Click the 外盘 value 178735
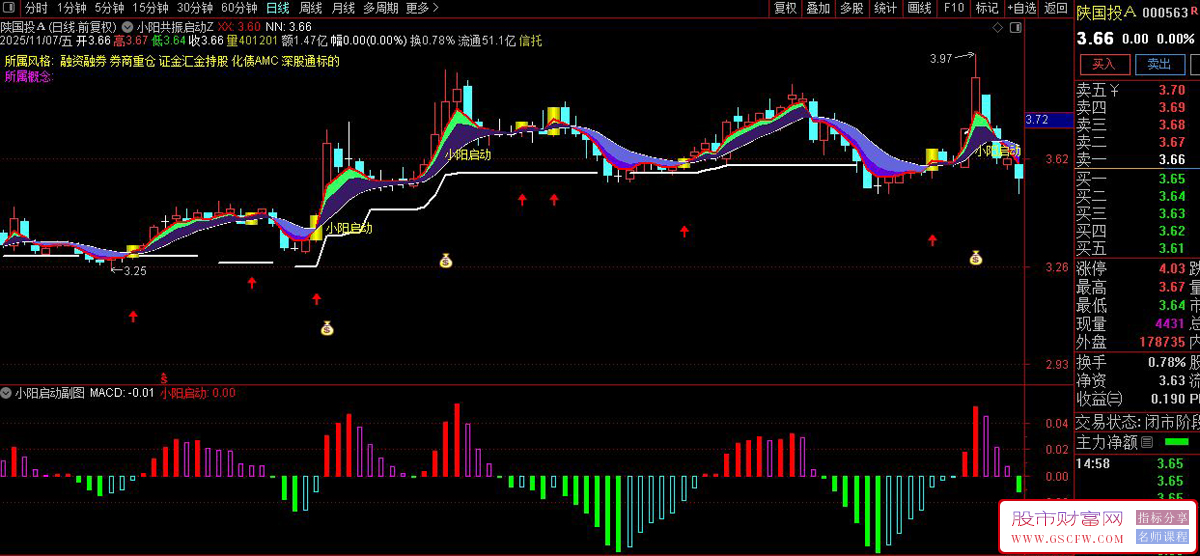This screenshot has width=1200, height=556. click(x=1161, y=342)
